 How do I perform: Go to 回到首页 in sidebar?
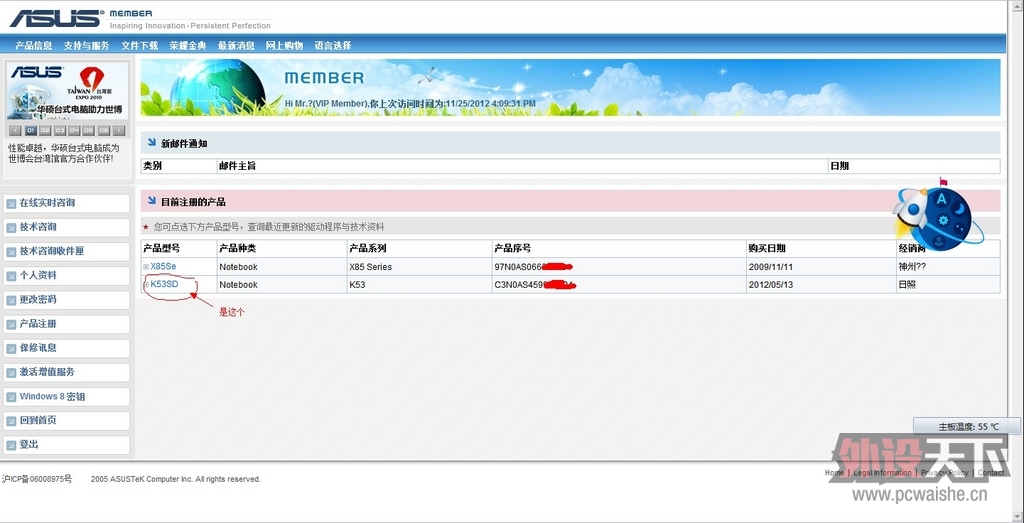[66, 420]
